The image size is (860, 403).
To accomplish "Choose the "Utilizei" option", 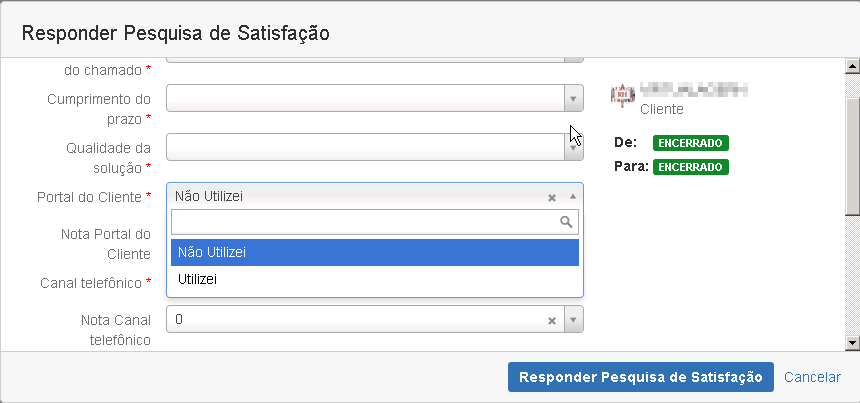I will (x=375, y=280).
